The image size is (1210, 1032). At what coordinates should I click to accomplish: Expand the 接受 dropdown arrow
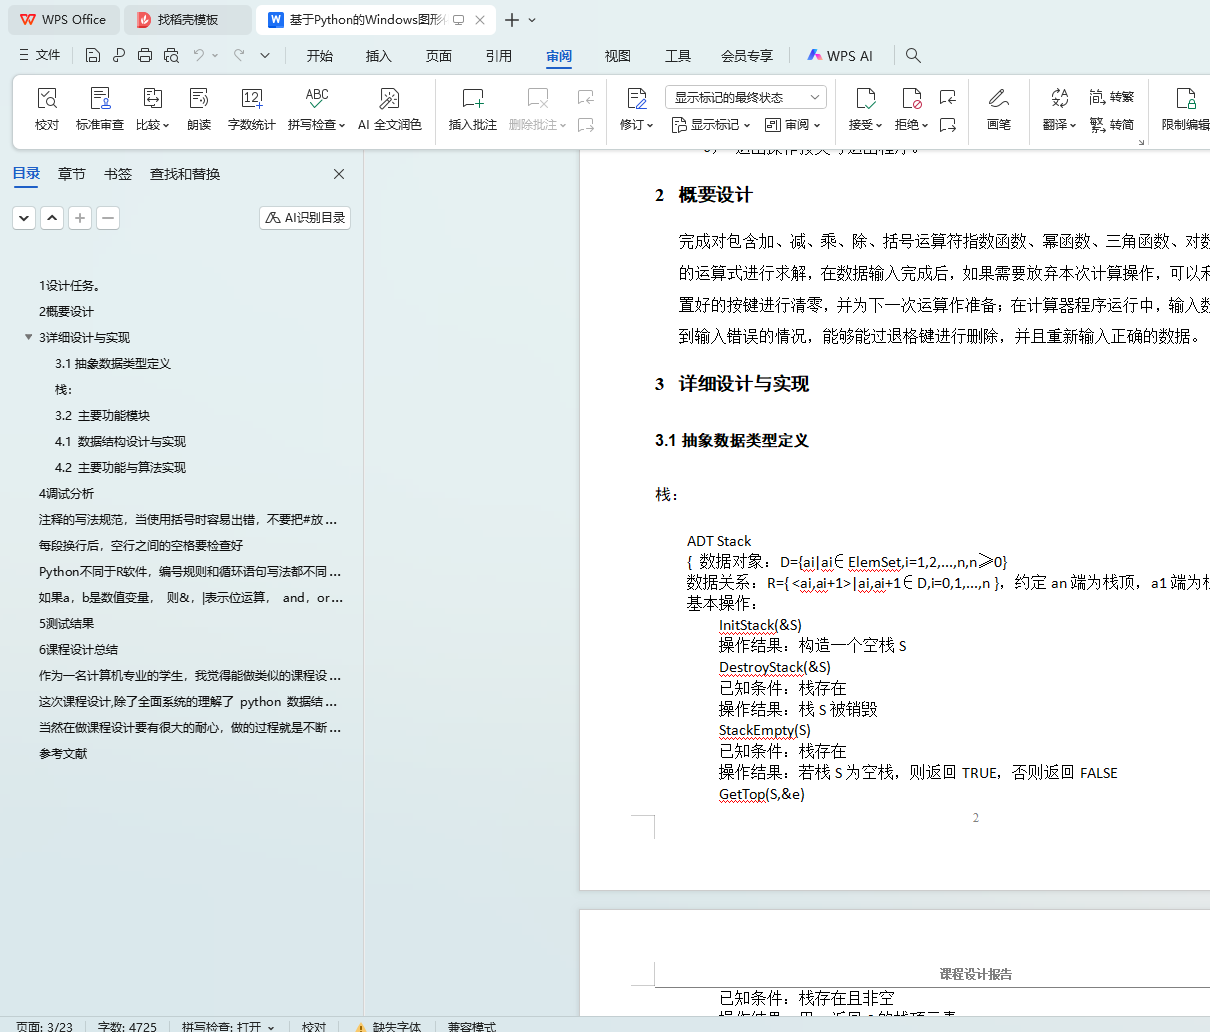pyautogui.click(x=879, y=126)
